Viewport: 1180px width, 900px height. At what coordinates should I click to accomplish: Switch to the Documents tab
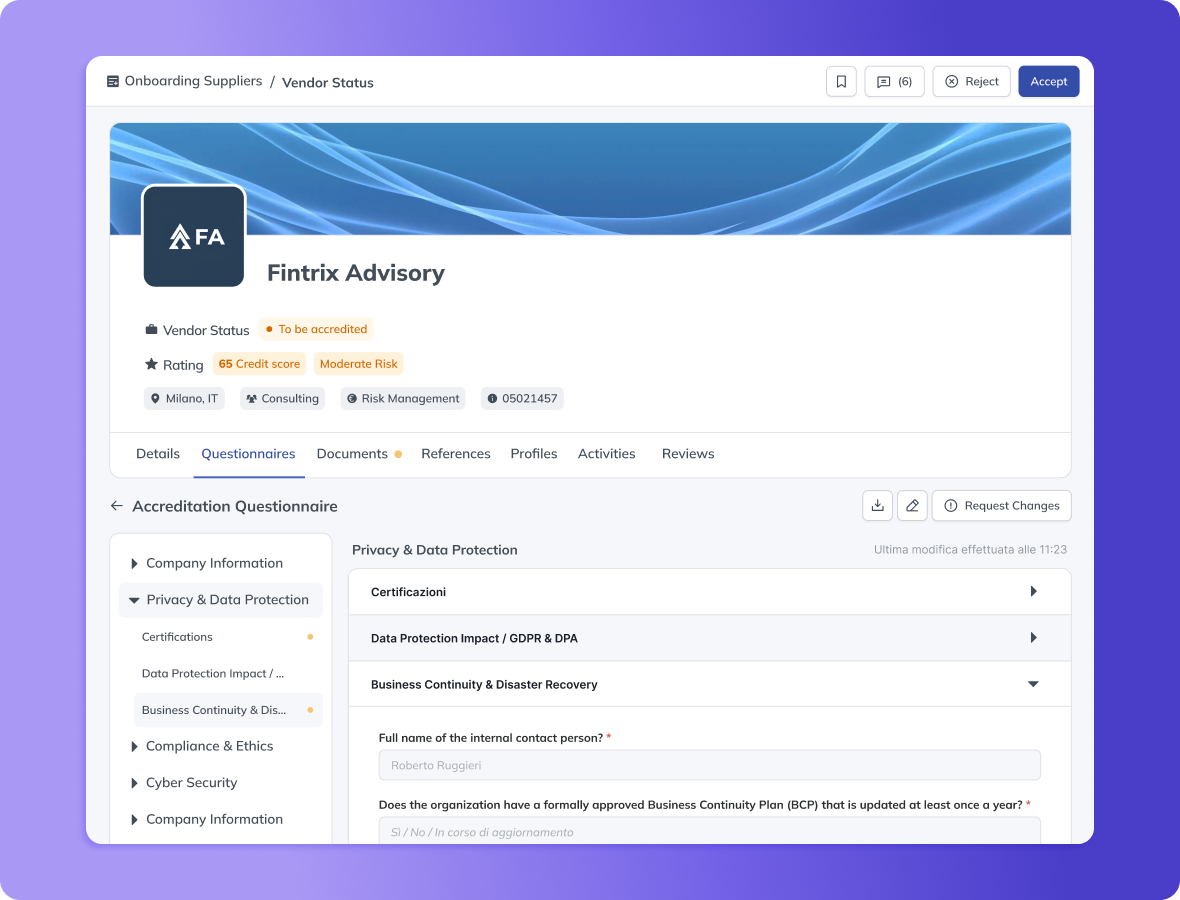pos(352,454)
